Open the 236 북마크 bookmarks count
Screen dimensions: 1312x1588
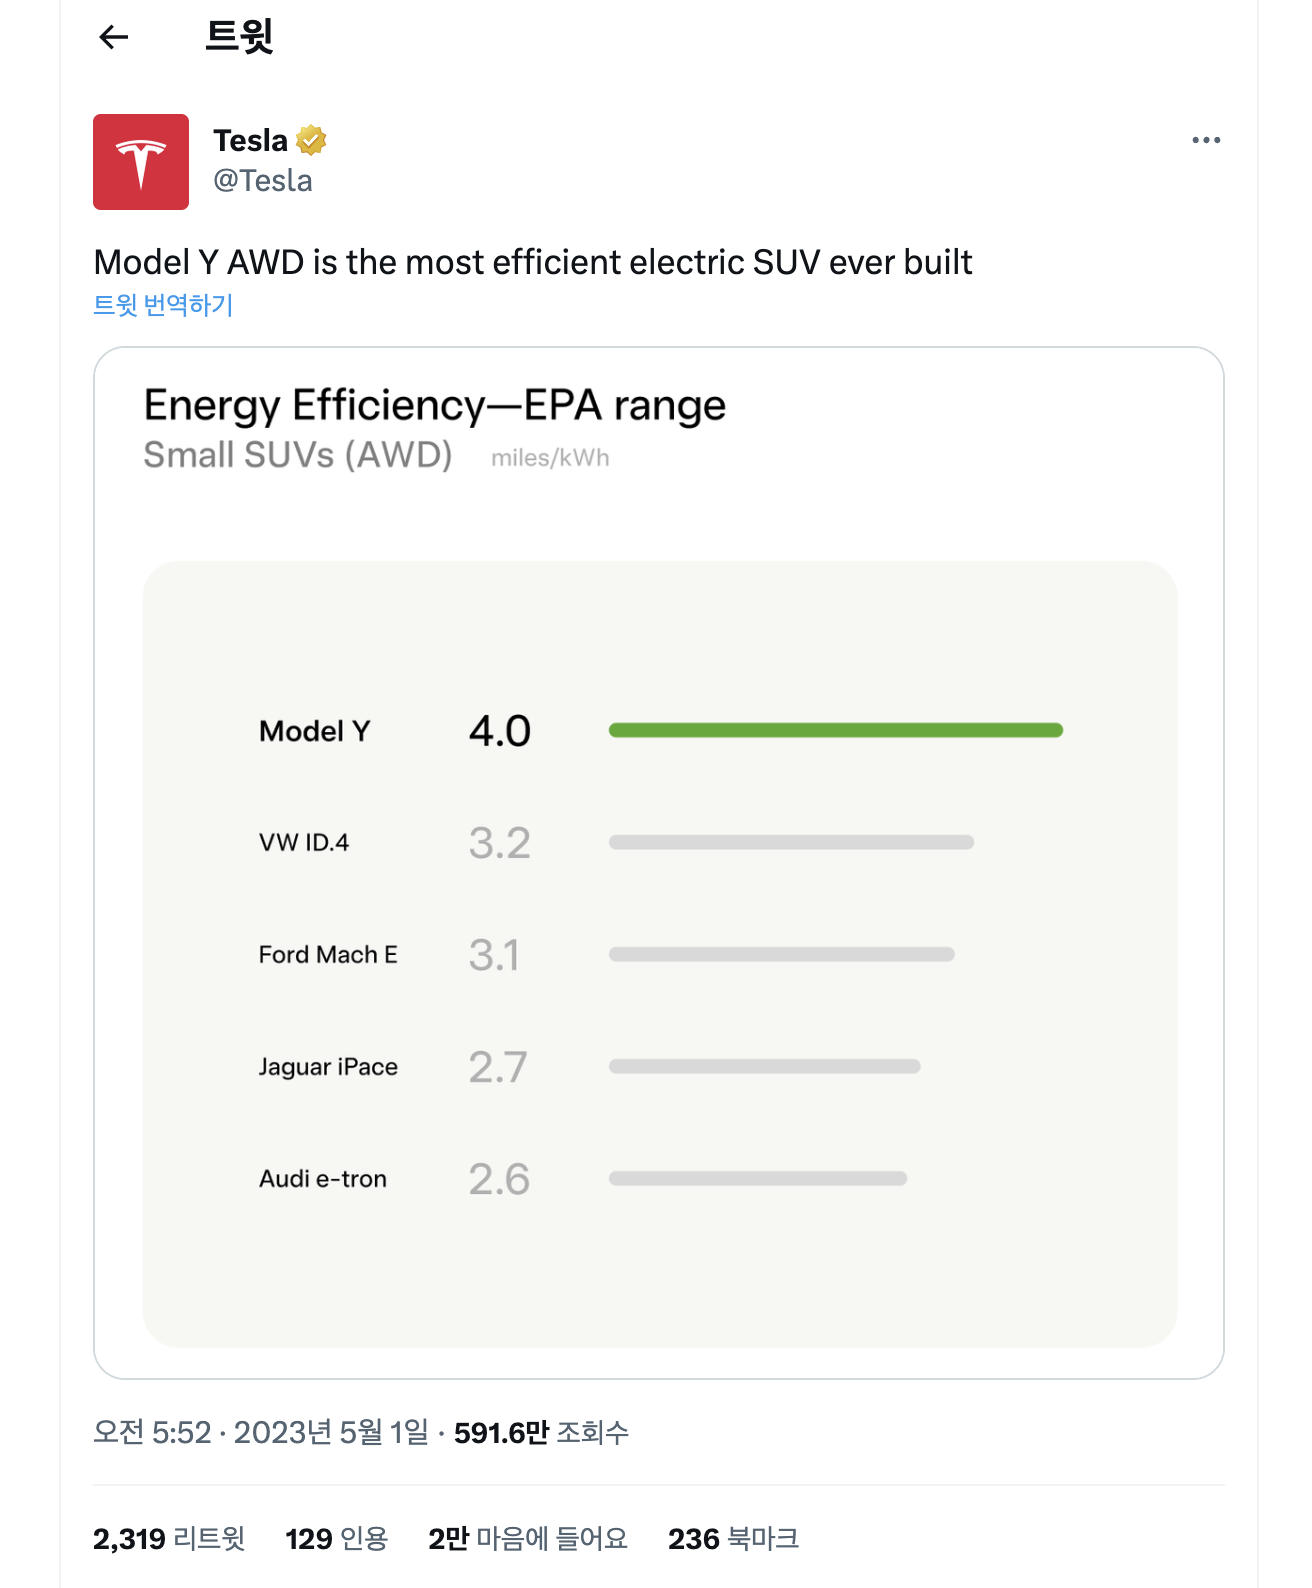734,1538
